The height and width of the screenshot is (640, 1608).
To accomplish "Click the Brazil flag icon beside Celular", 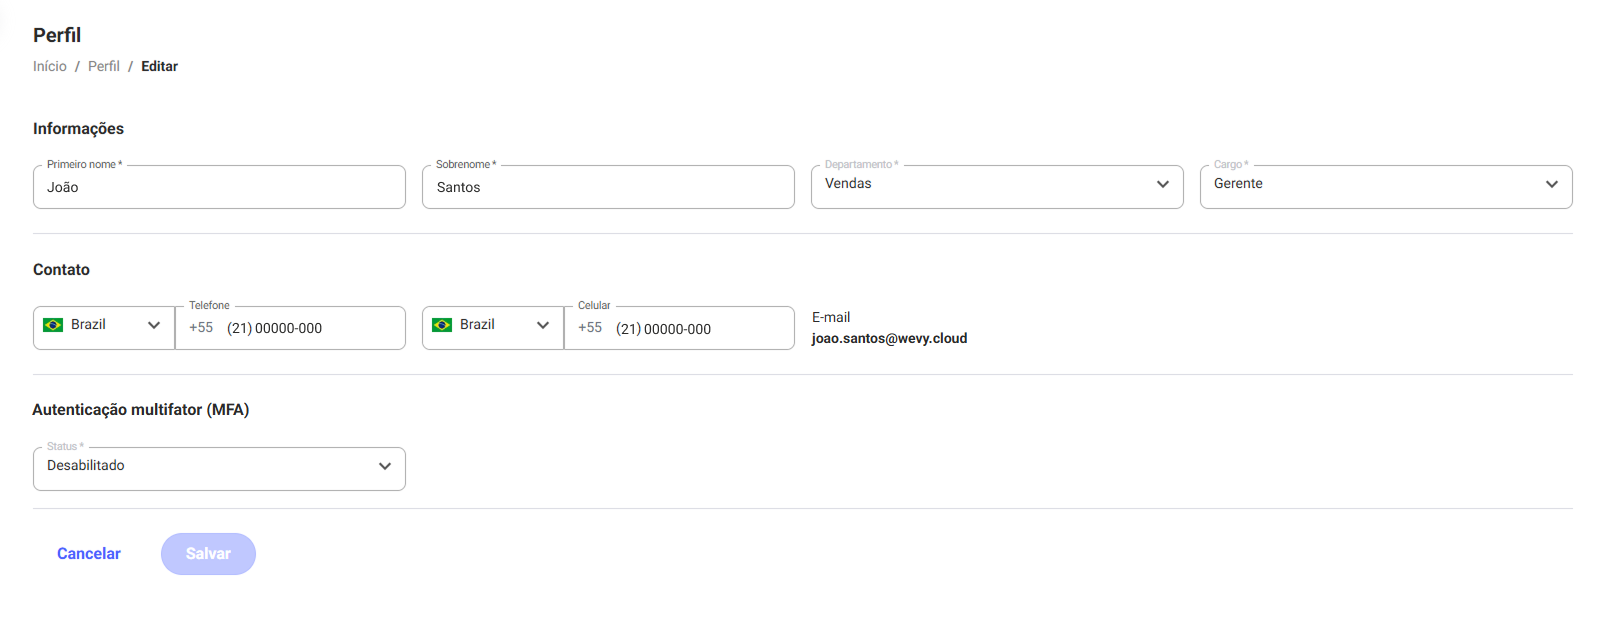I will click(442, 325).
